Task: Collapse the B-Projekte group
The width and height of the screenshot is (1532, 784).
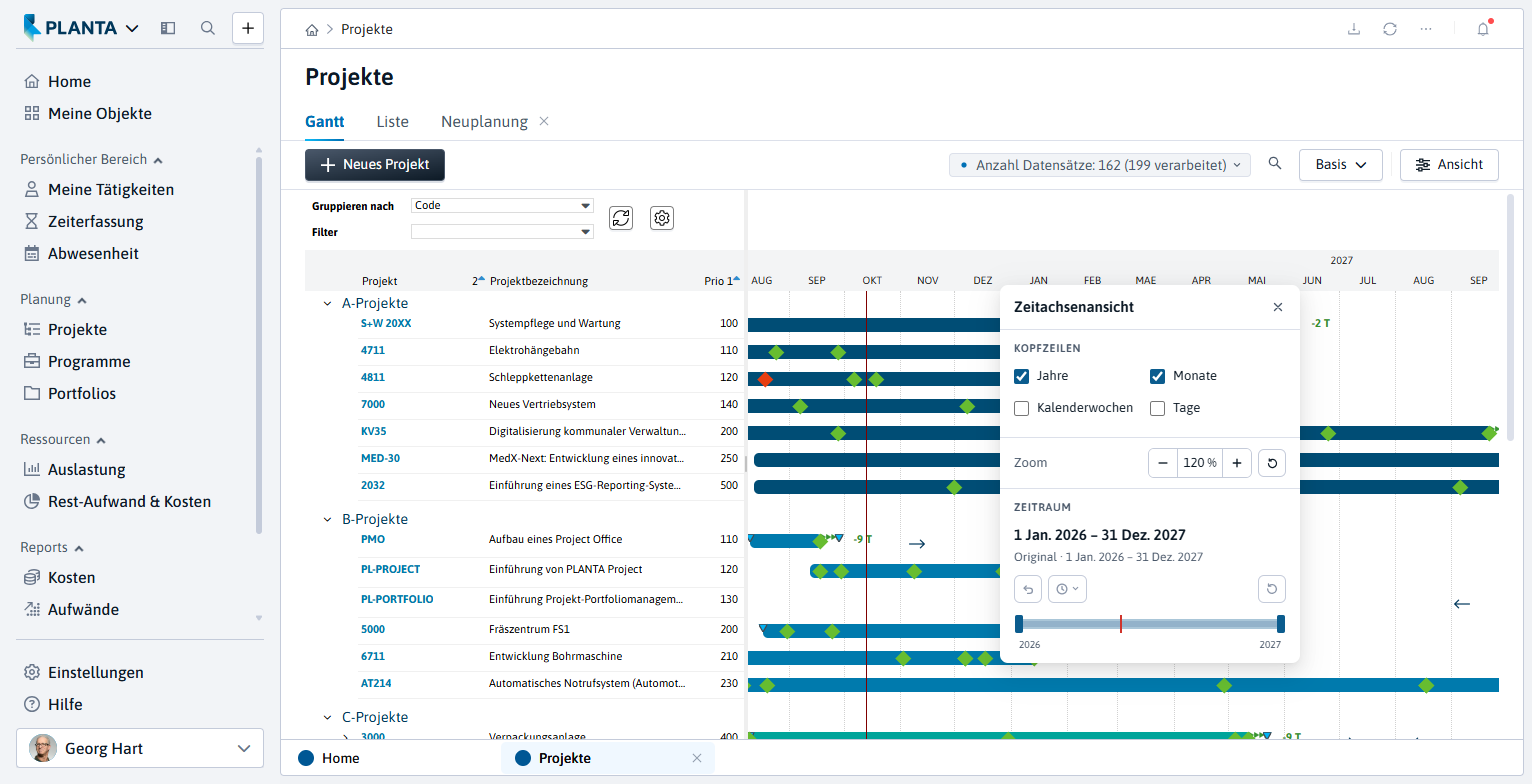Action: 327,519
